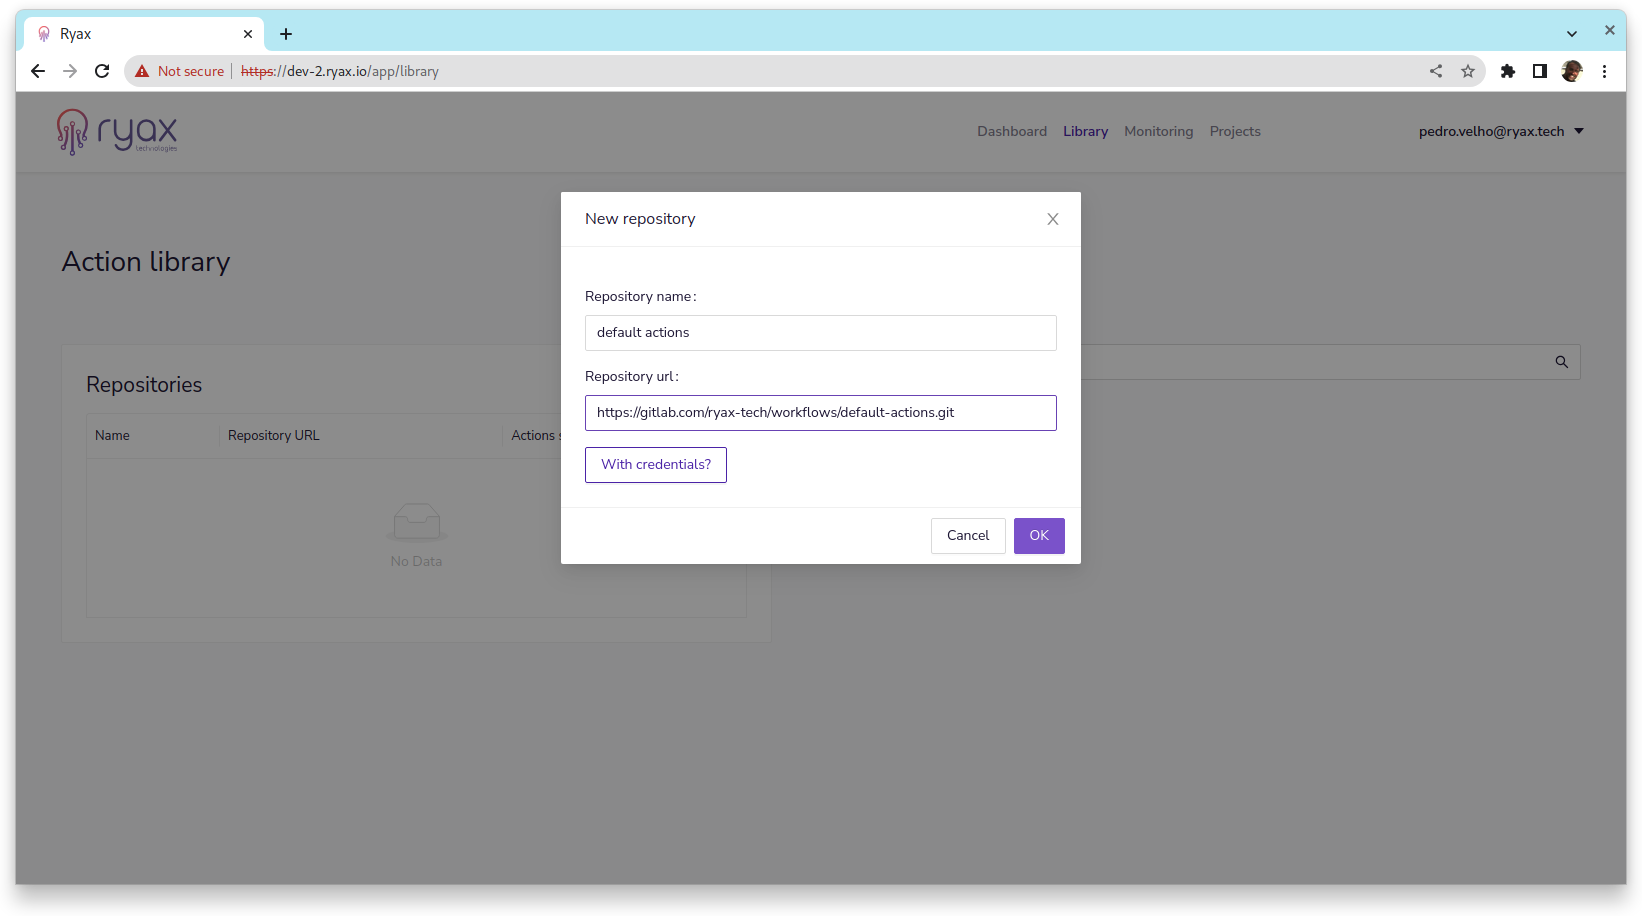Screen dimensions: 1642x916
Task: Open the Dashboard navigation item
Action: pos(1011,131)
